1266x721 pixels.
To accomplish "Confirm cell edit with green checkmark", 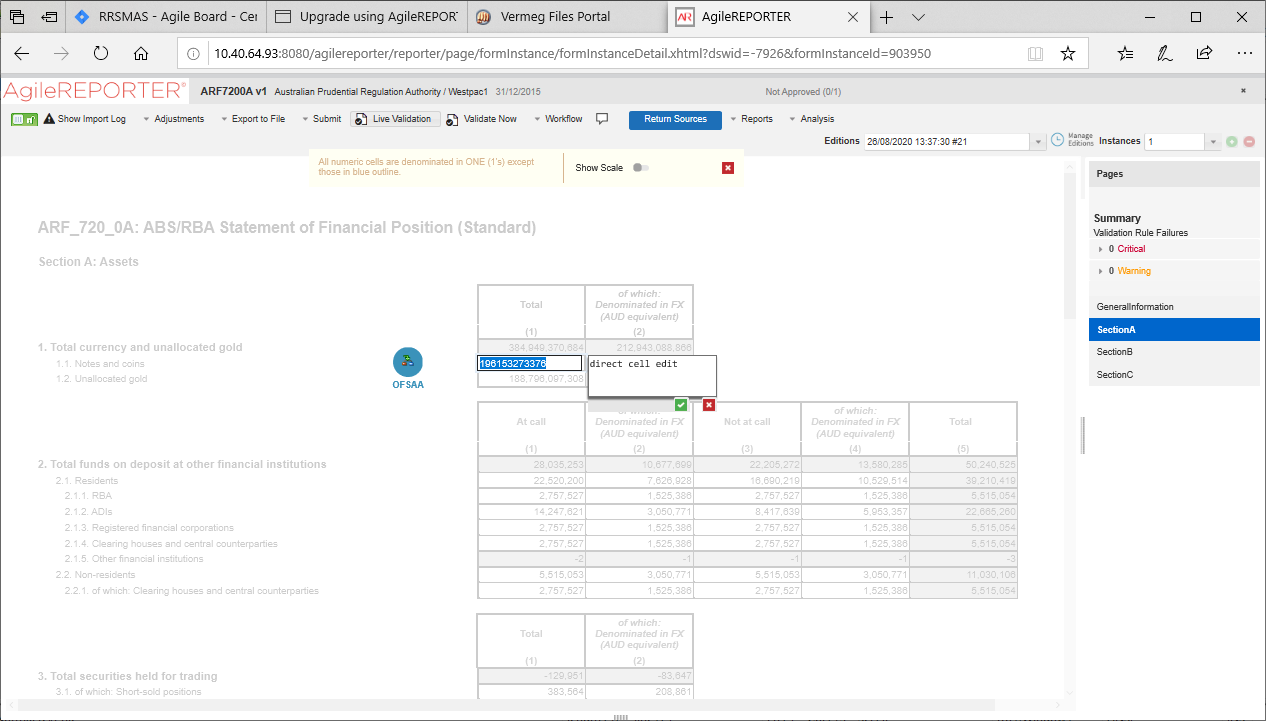I will click(x=681, y=405).
